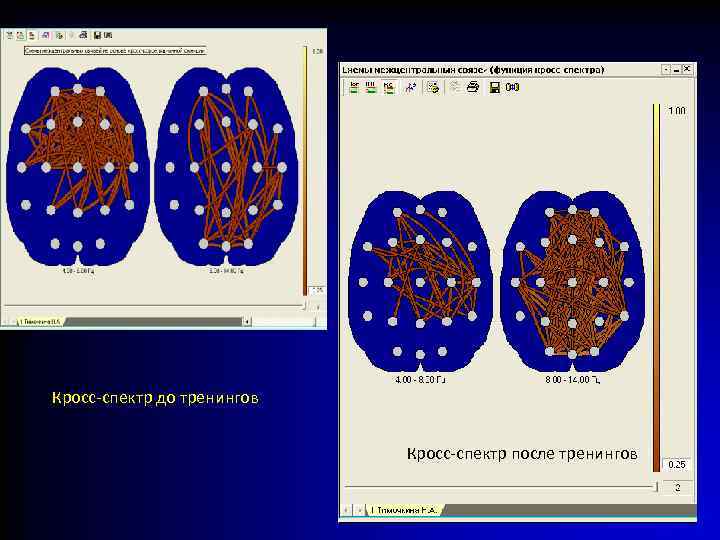Select the second brain map in left window
720x540 pixels.
(x=226, y=166)
